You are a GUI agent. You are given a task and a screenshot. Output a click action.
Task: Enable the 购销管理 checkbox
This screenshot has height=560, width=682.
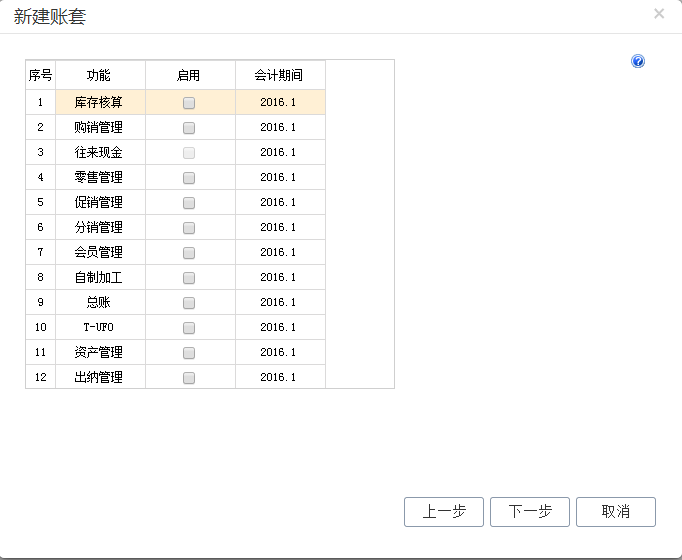[x=189, y=128]
